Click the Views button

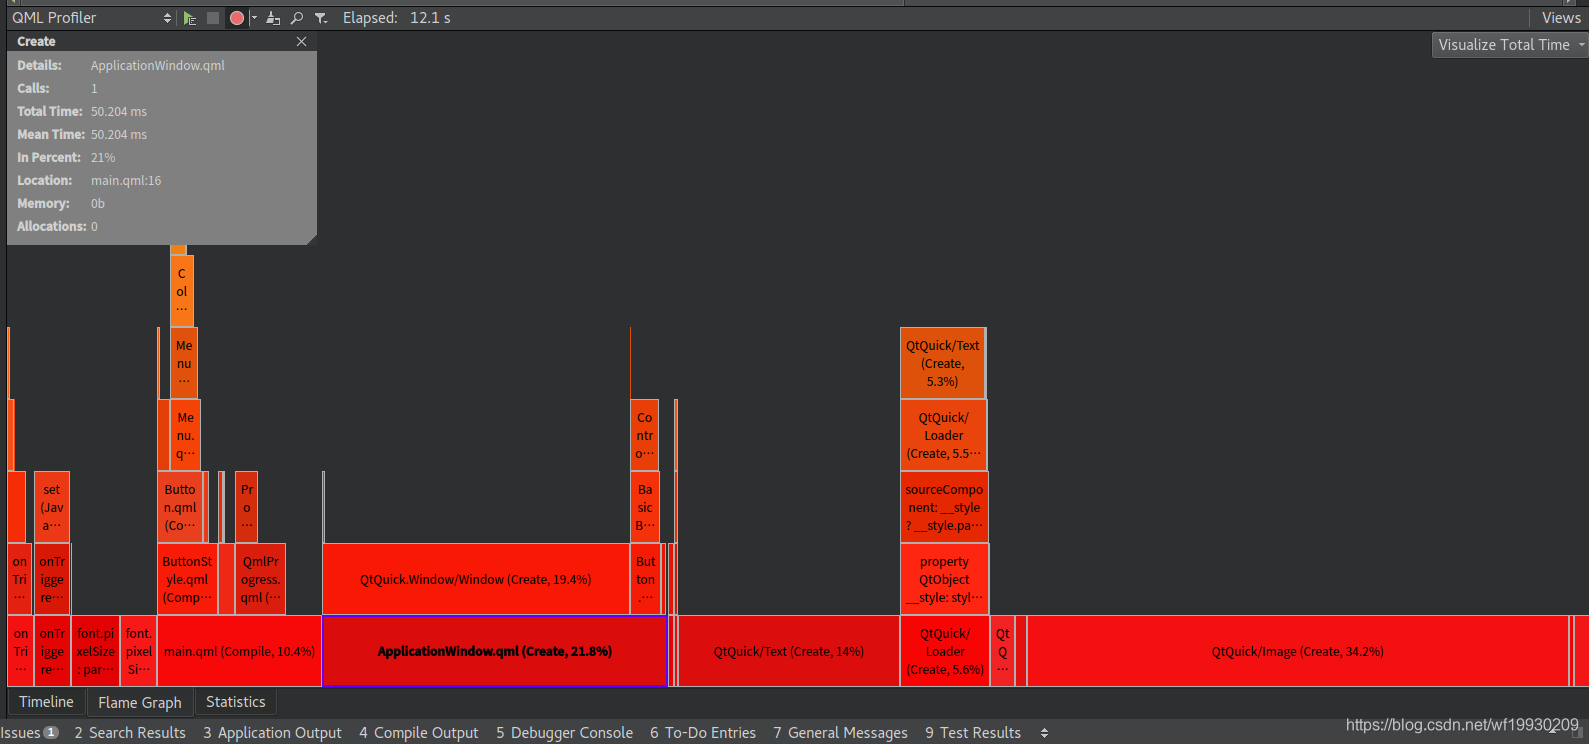click(x=1561, y=18)
